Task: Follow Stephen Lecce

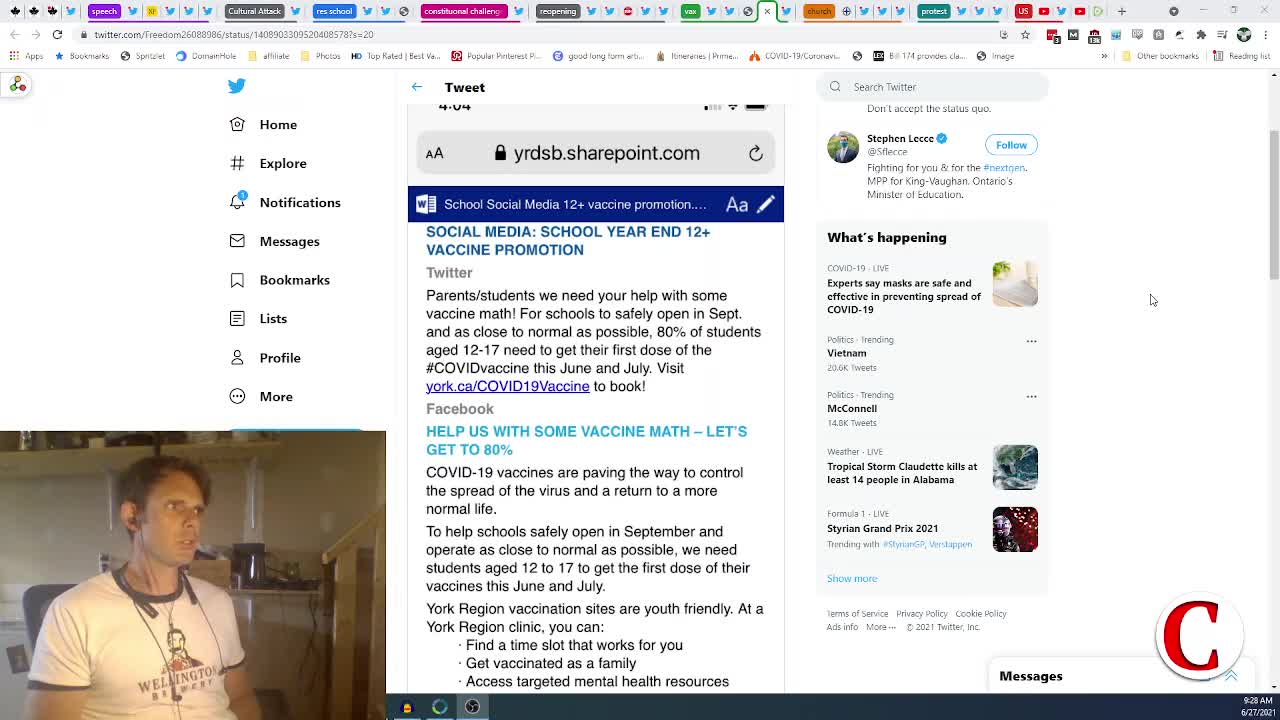Action: 1011,145
